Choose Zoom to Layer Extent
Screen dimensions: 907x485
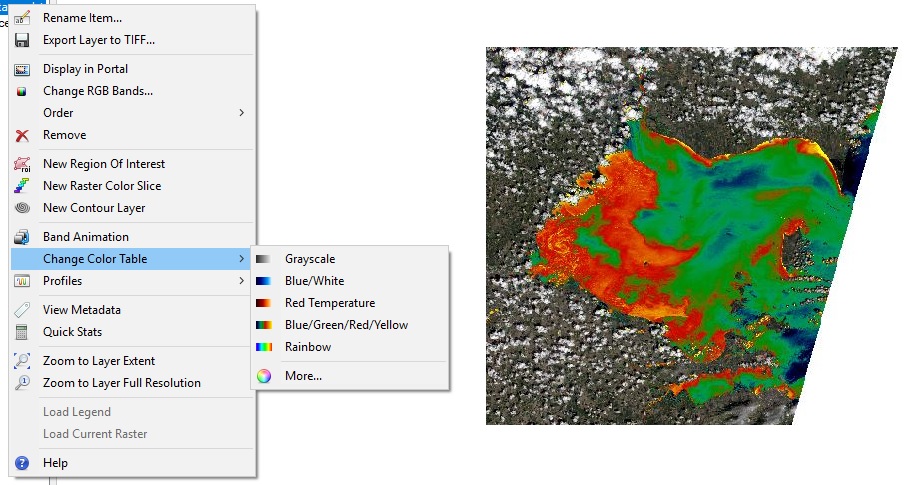point(99,361)
